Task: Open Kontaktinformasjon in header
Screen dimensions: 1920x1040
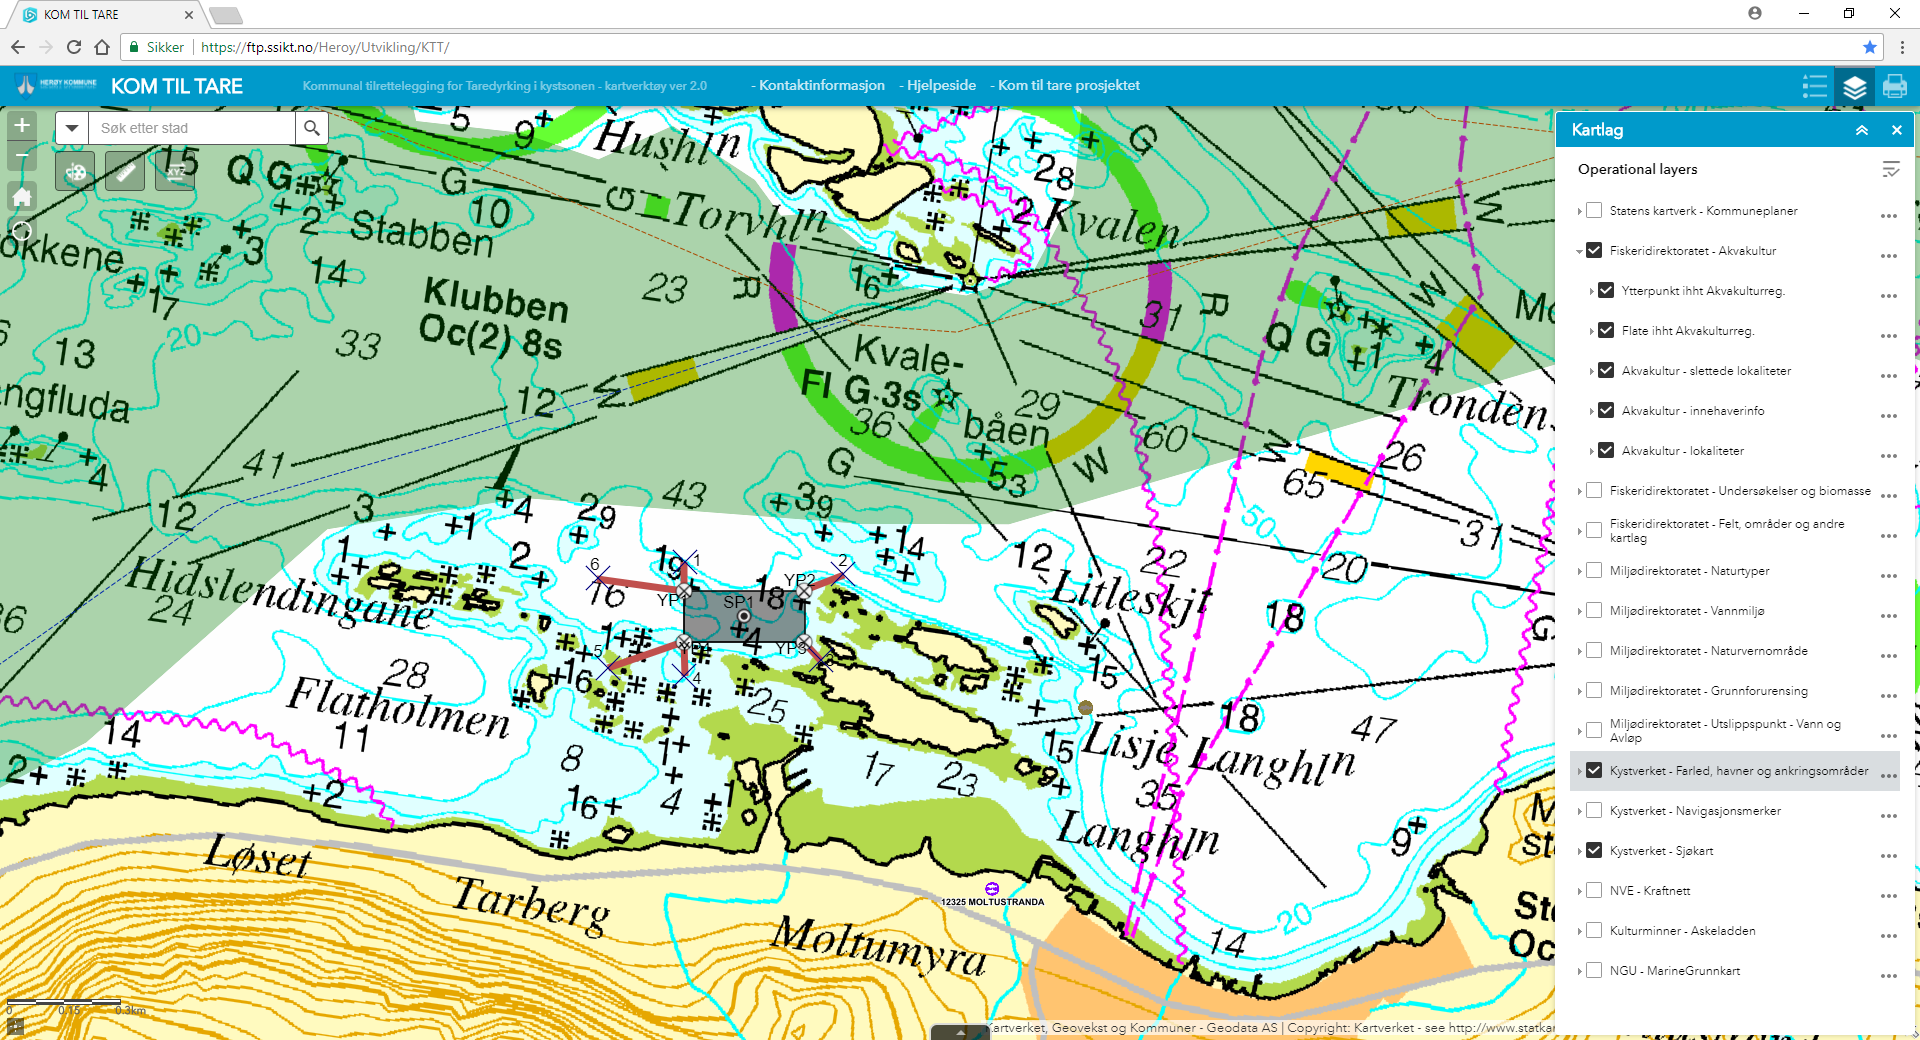Action: (x=821, y=85)
